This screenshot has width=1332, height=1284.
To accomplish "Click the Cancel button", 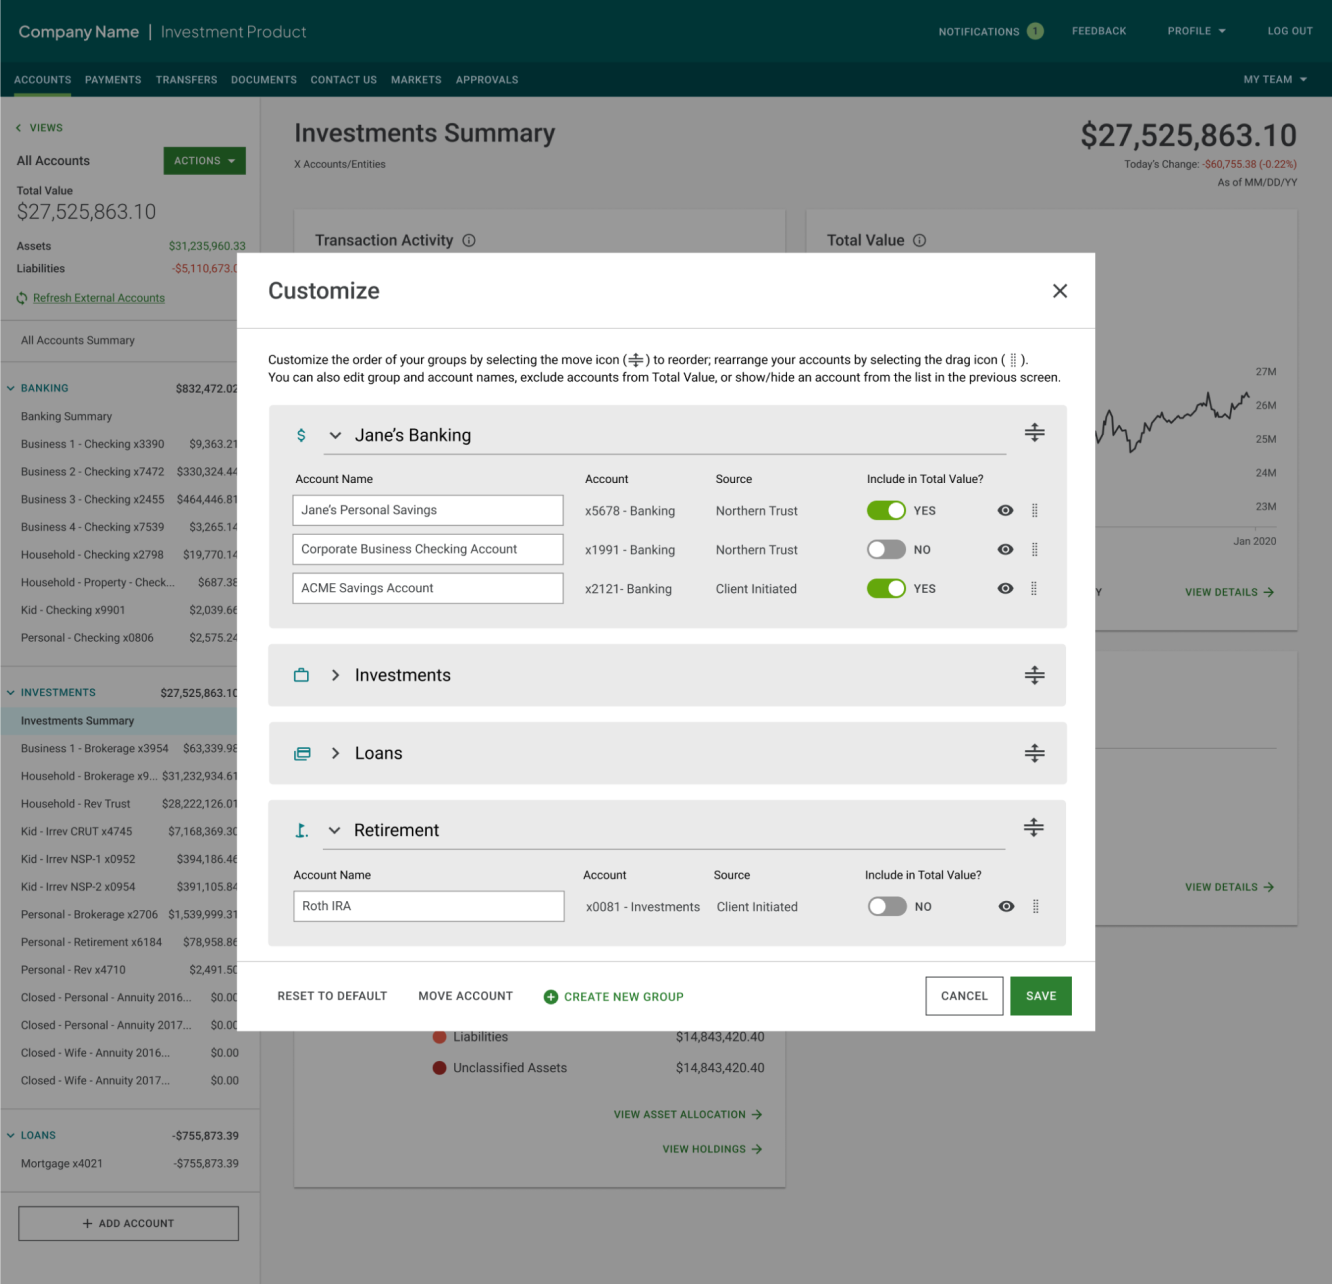I will [x=964, y=996].
